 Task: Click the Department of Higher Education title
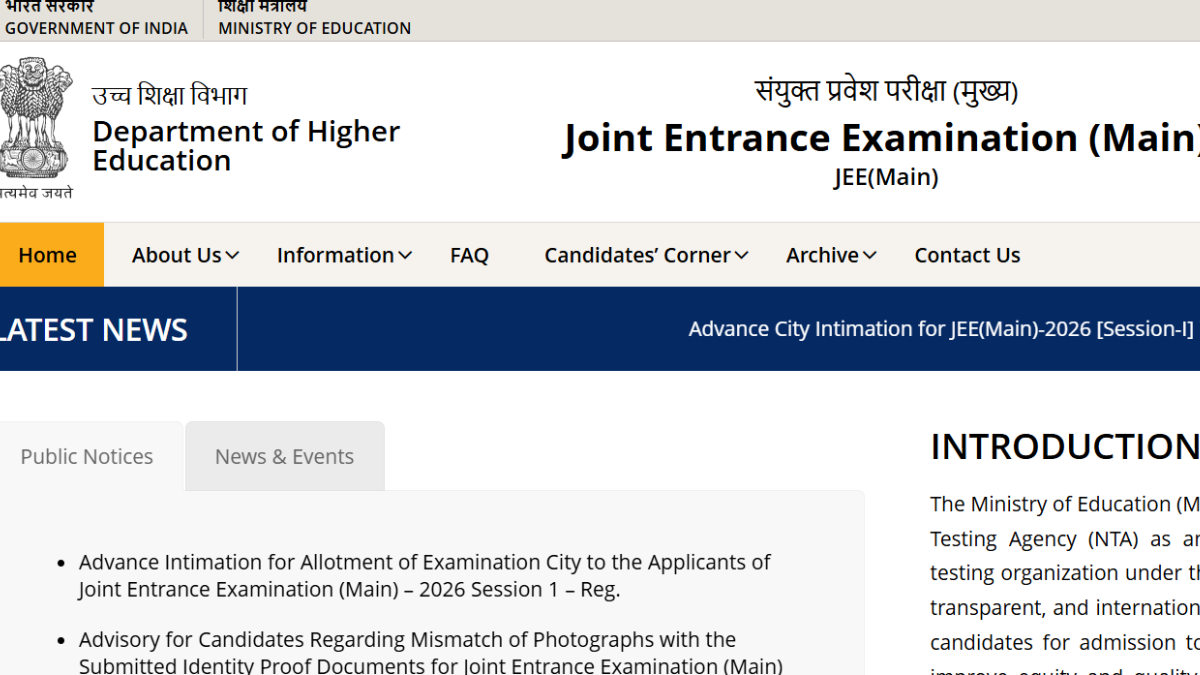245,146
